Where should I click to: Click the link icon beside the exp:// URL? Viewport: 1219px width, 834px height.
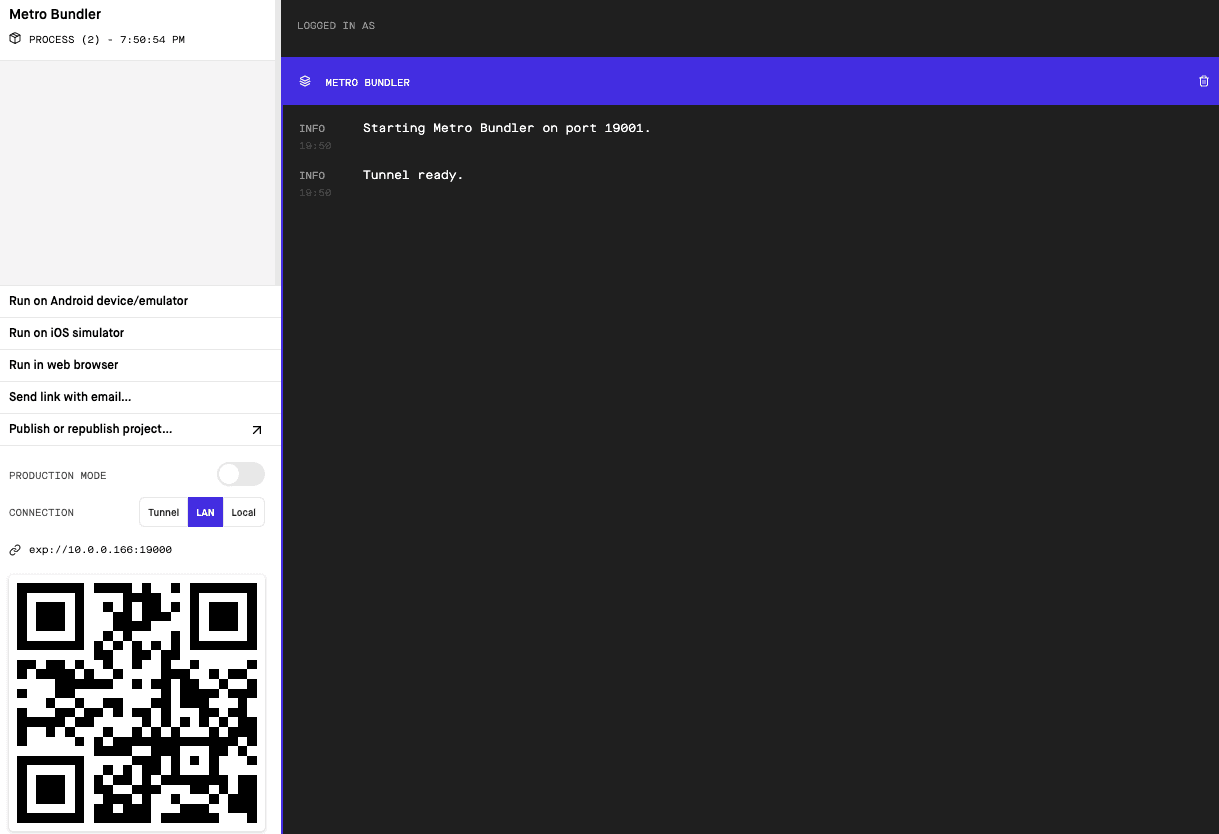click(15, 550)
